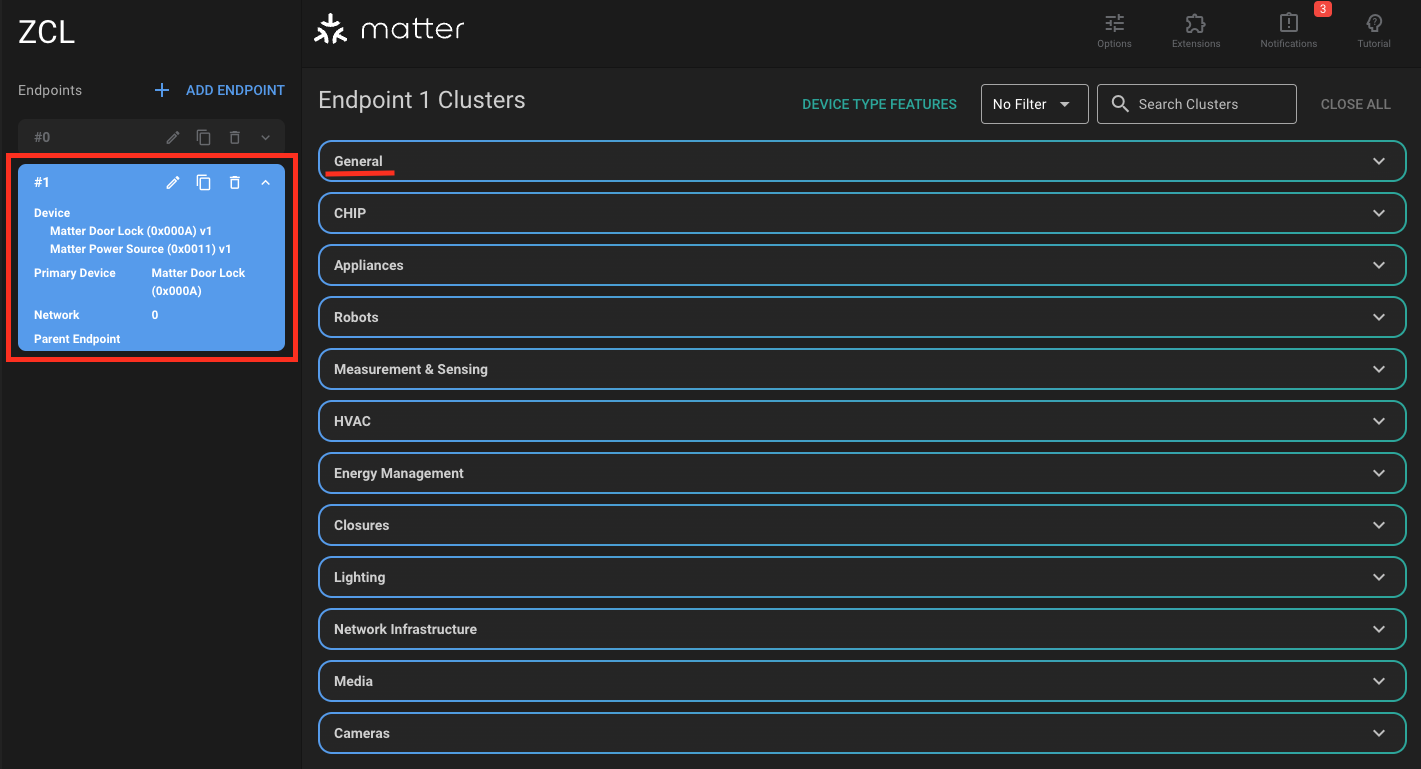Open the No Filter dropdown

tap(1034, 104)
